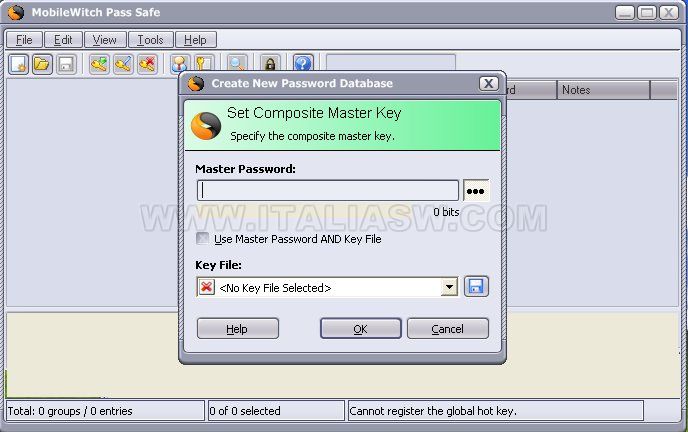Viewport: 688px width, 432px height.
Task: Click the Notes column header
Action: click(603, 90)
